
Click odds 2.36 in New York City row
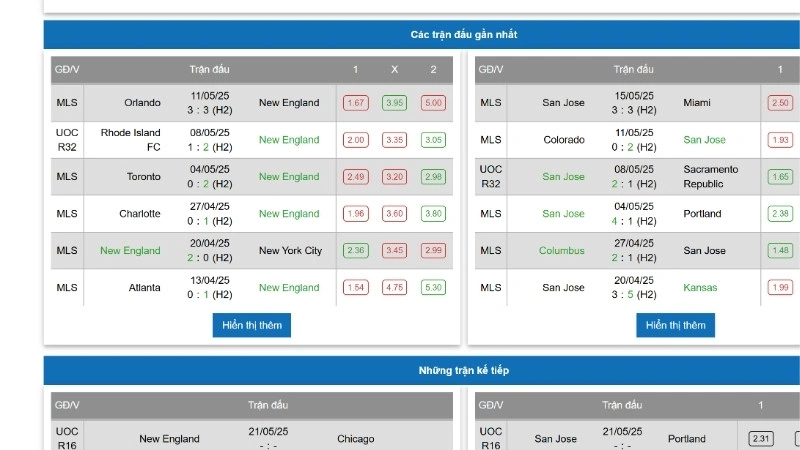pos(356,250)
